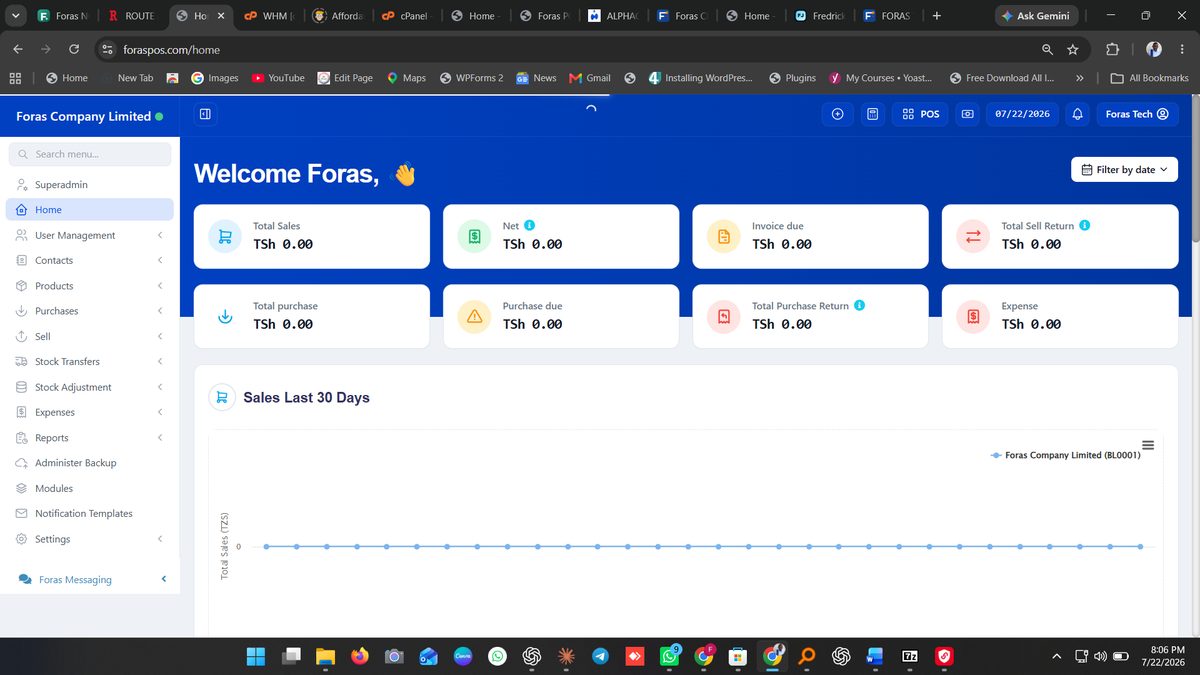1200x675 pixels.
Task: Open the chart hamburger menu icon
Action: click(1148, 445)
